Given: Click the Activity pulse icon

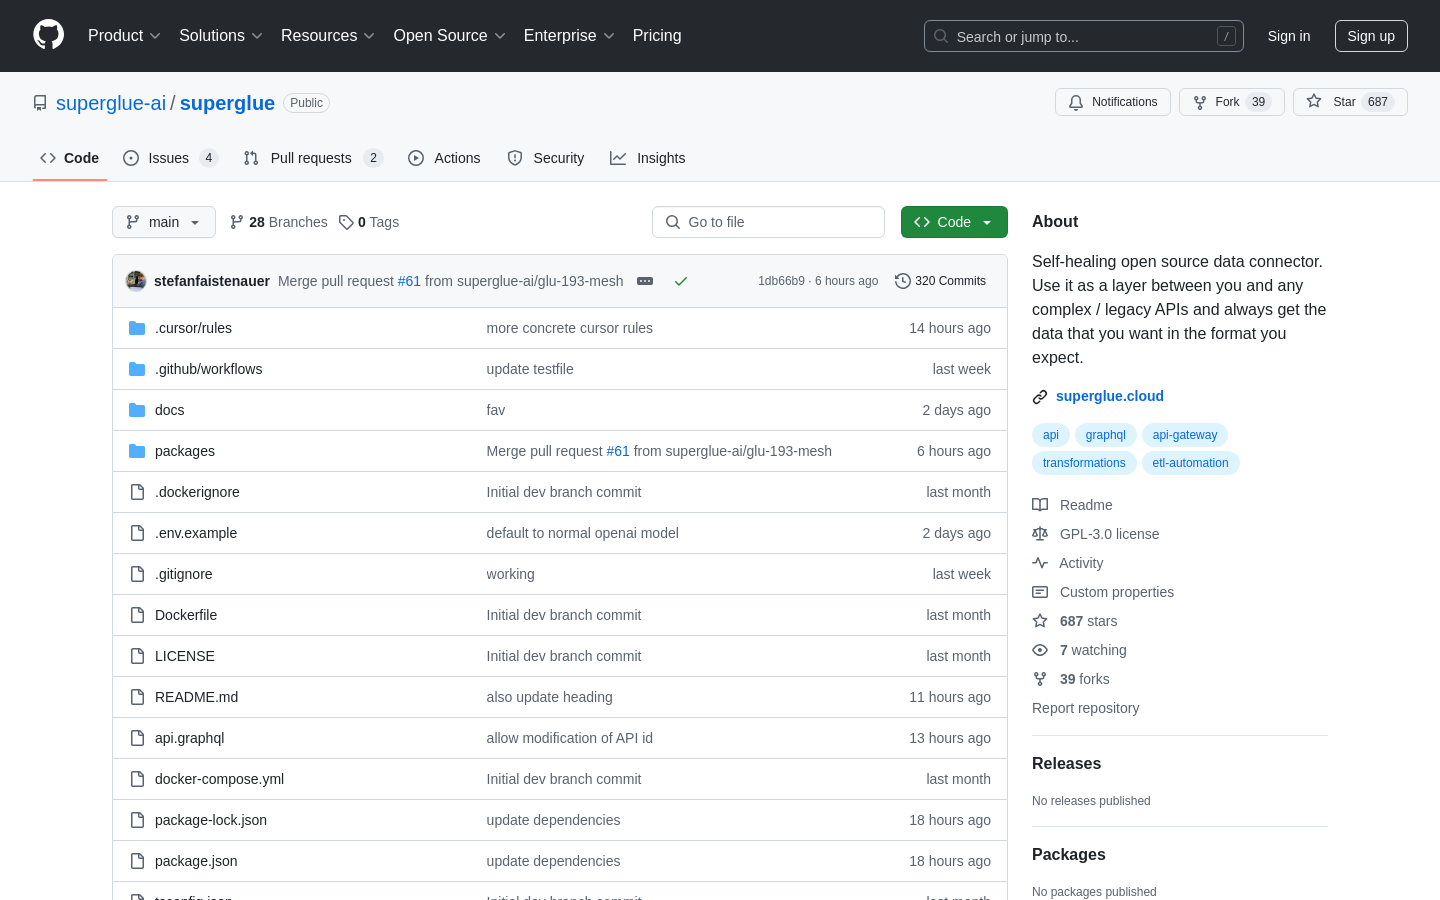Looking at the screenshot, I should tap(1040, 563).
